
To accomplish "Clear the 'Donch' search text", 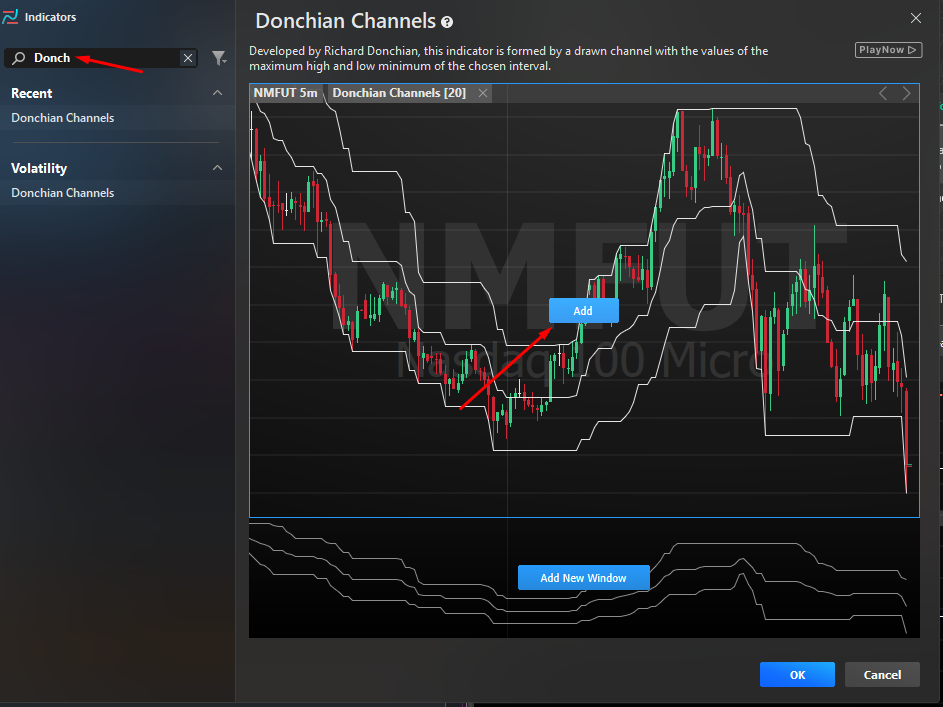I will pyautogui.click(x=187, y=58).
